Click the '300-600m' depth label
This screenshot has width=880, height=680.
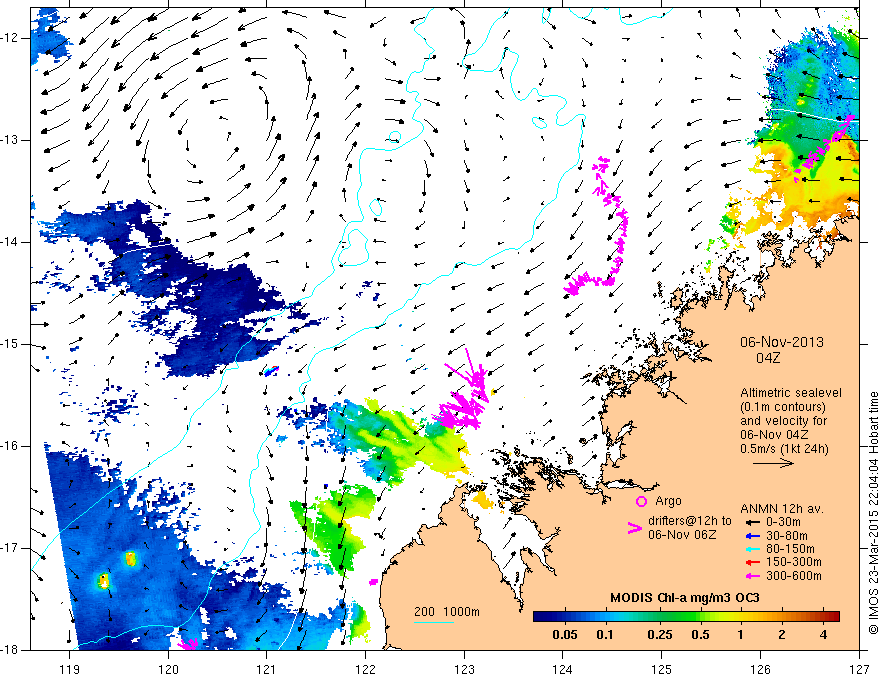pos(794,576)
